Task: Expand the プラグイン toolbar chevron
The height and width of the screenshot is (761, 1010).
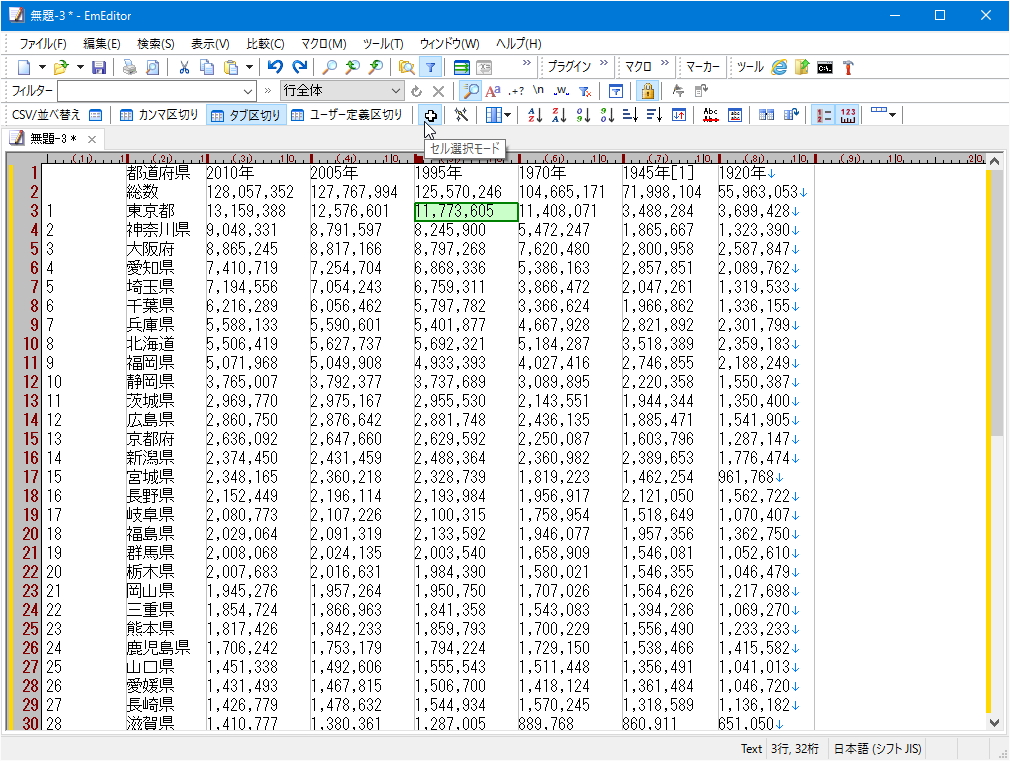Action: click(x=604, y=63)
